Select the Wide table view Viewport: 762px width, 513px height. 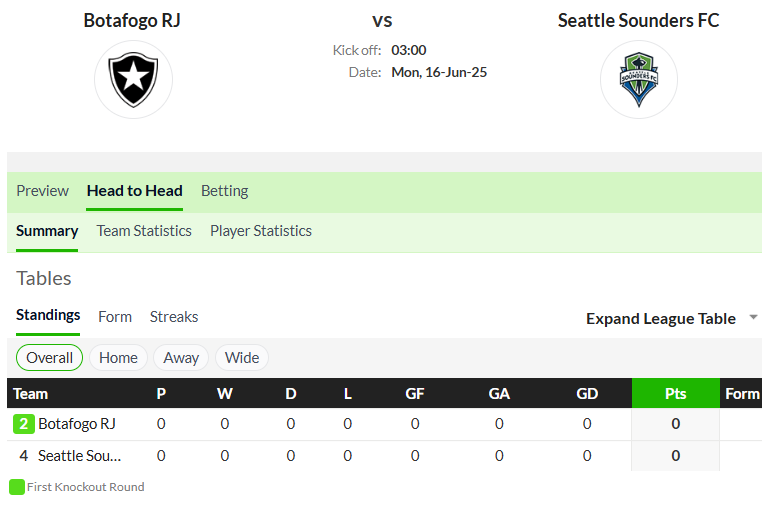(x=242, y=358)
